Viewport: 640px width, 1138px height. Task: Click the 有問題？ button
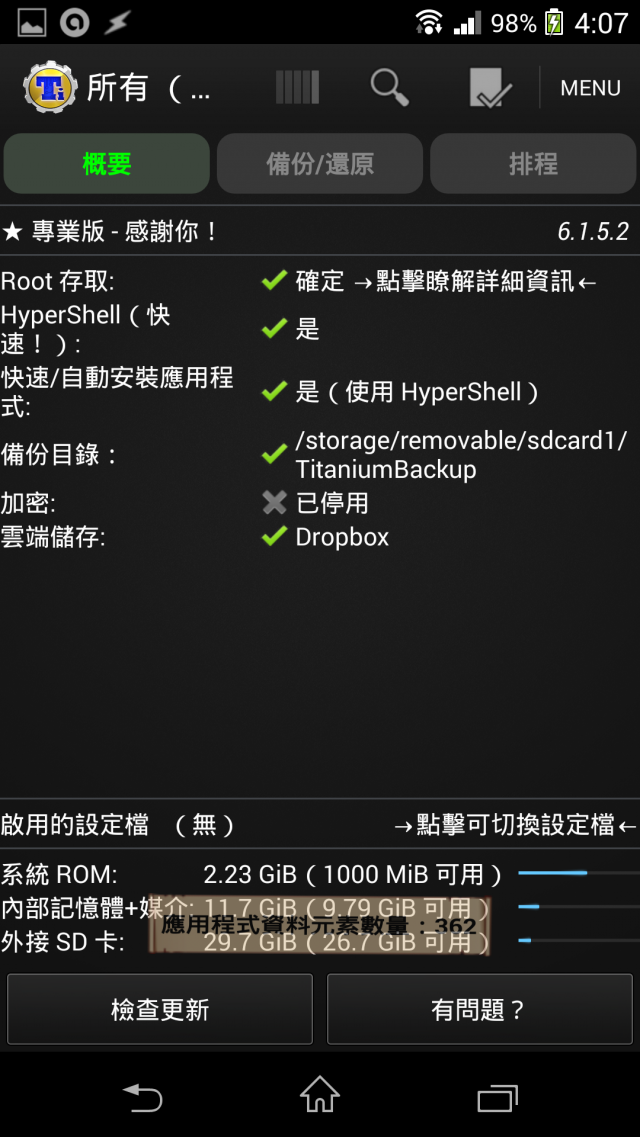[480, 1009]
